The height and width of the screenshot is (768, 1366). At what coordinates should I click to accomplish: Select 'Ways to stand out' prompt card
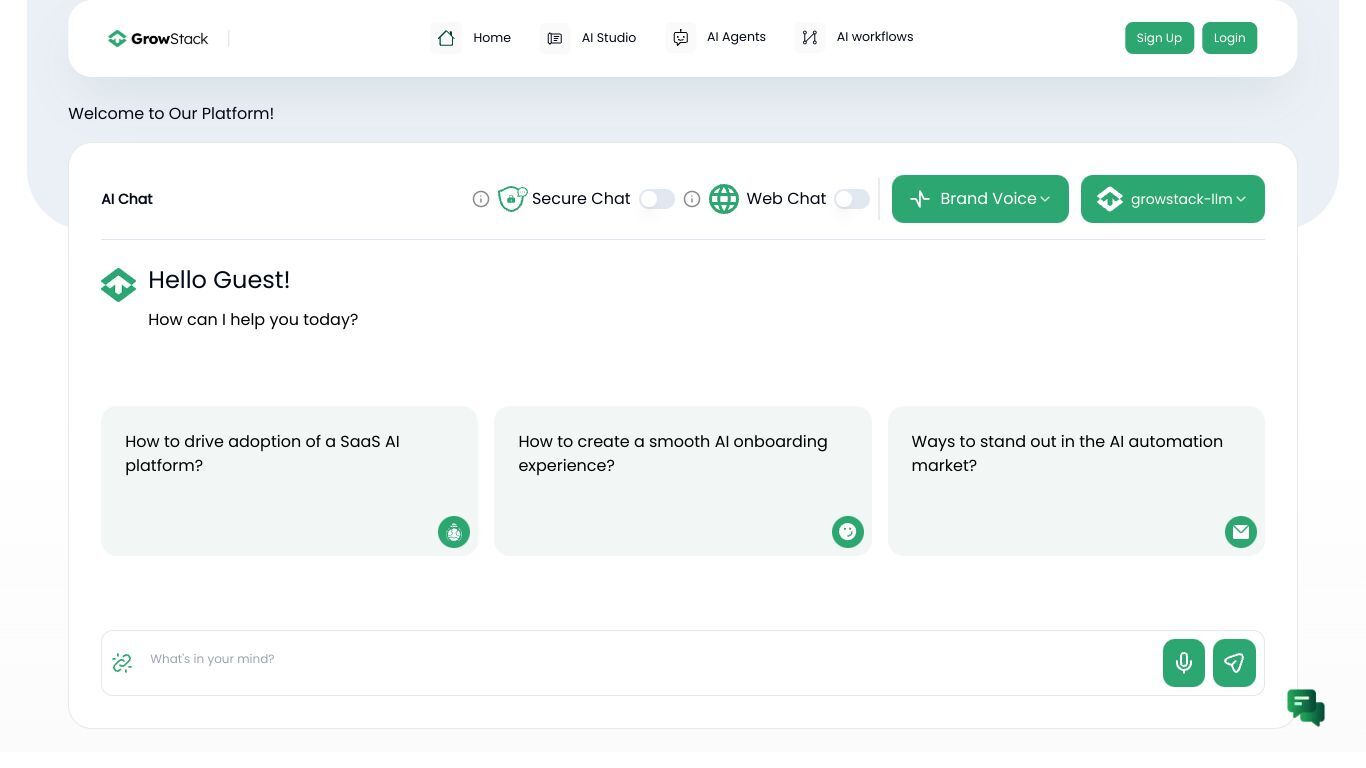pos(1076,481)
